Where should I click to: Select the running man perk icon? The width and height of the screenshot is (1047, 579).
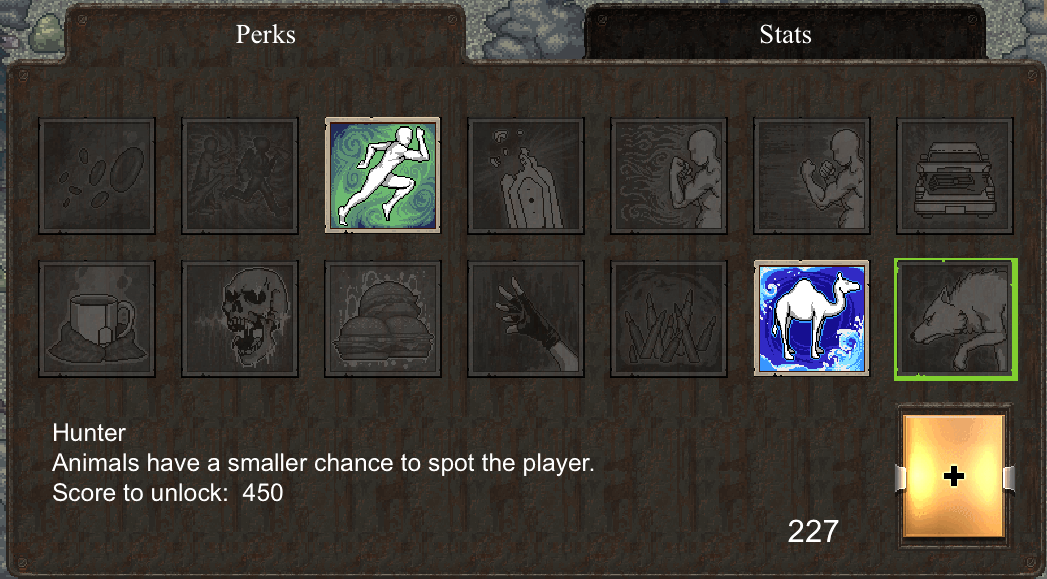pos(383,176)
